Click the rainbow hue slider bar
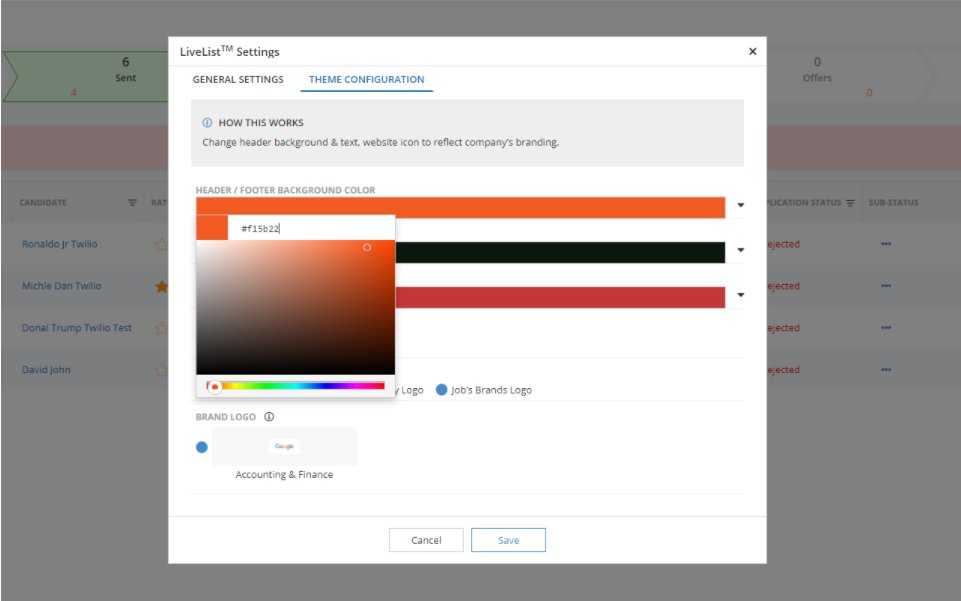 coord(295,386)
